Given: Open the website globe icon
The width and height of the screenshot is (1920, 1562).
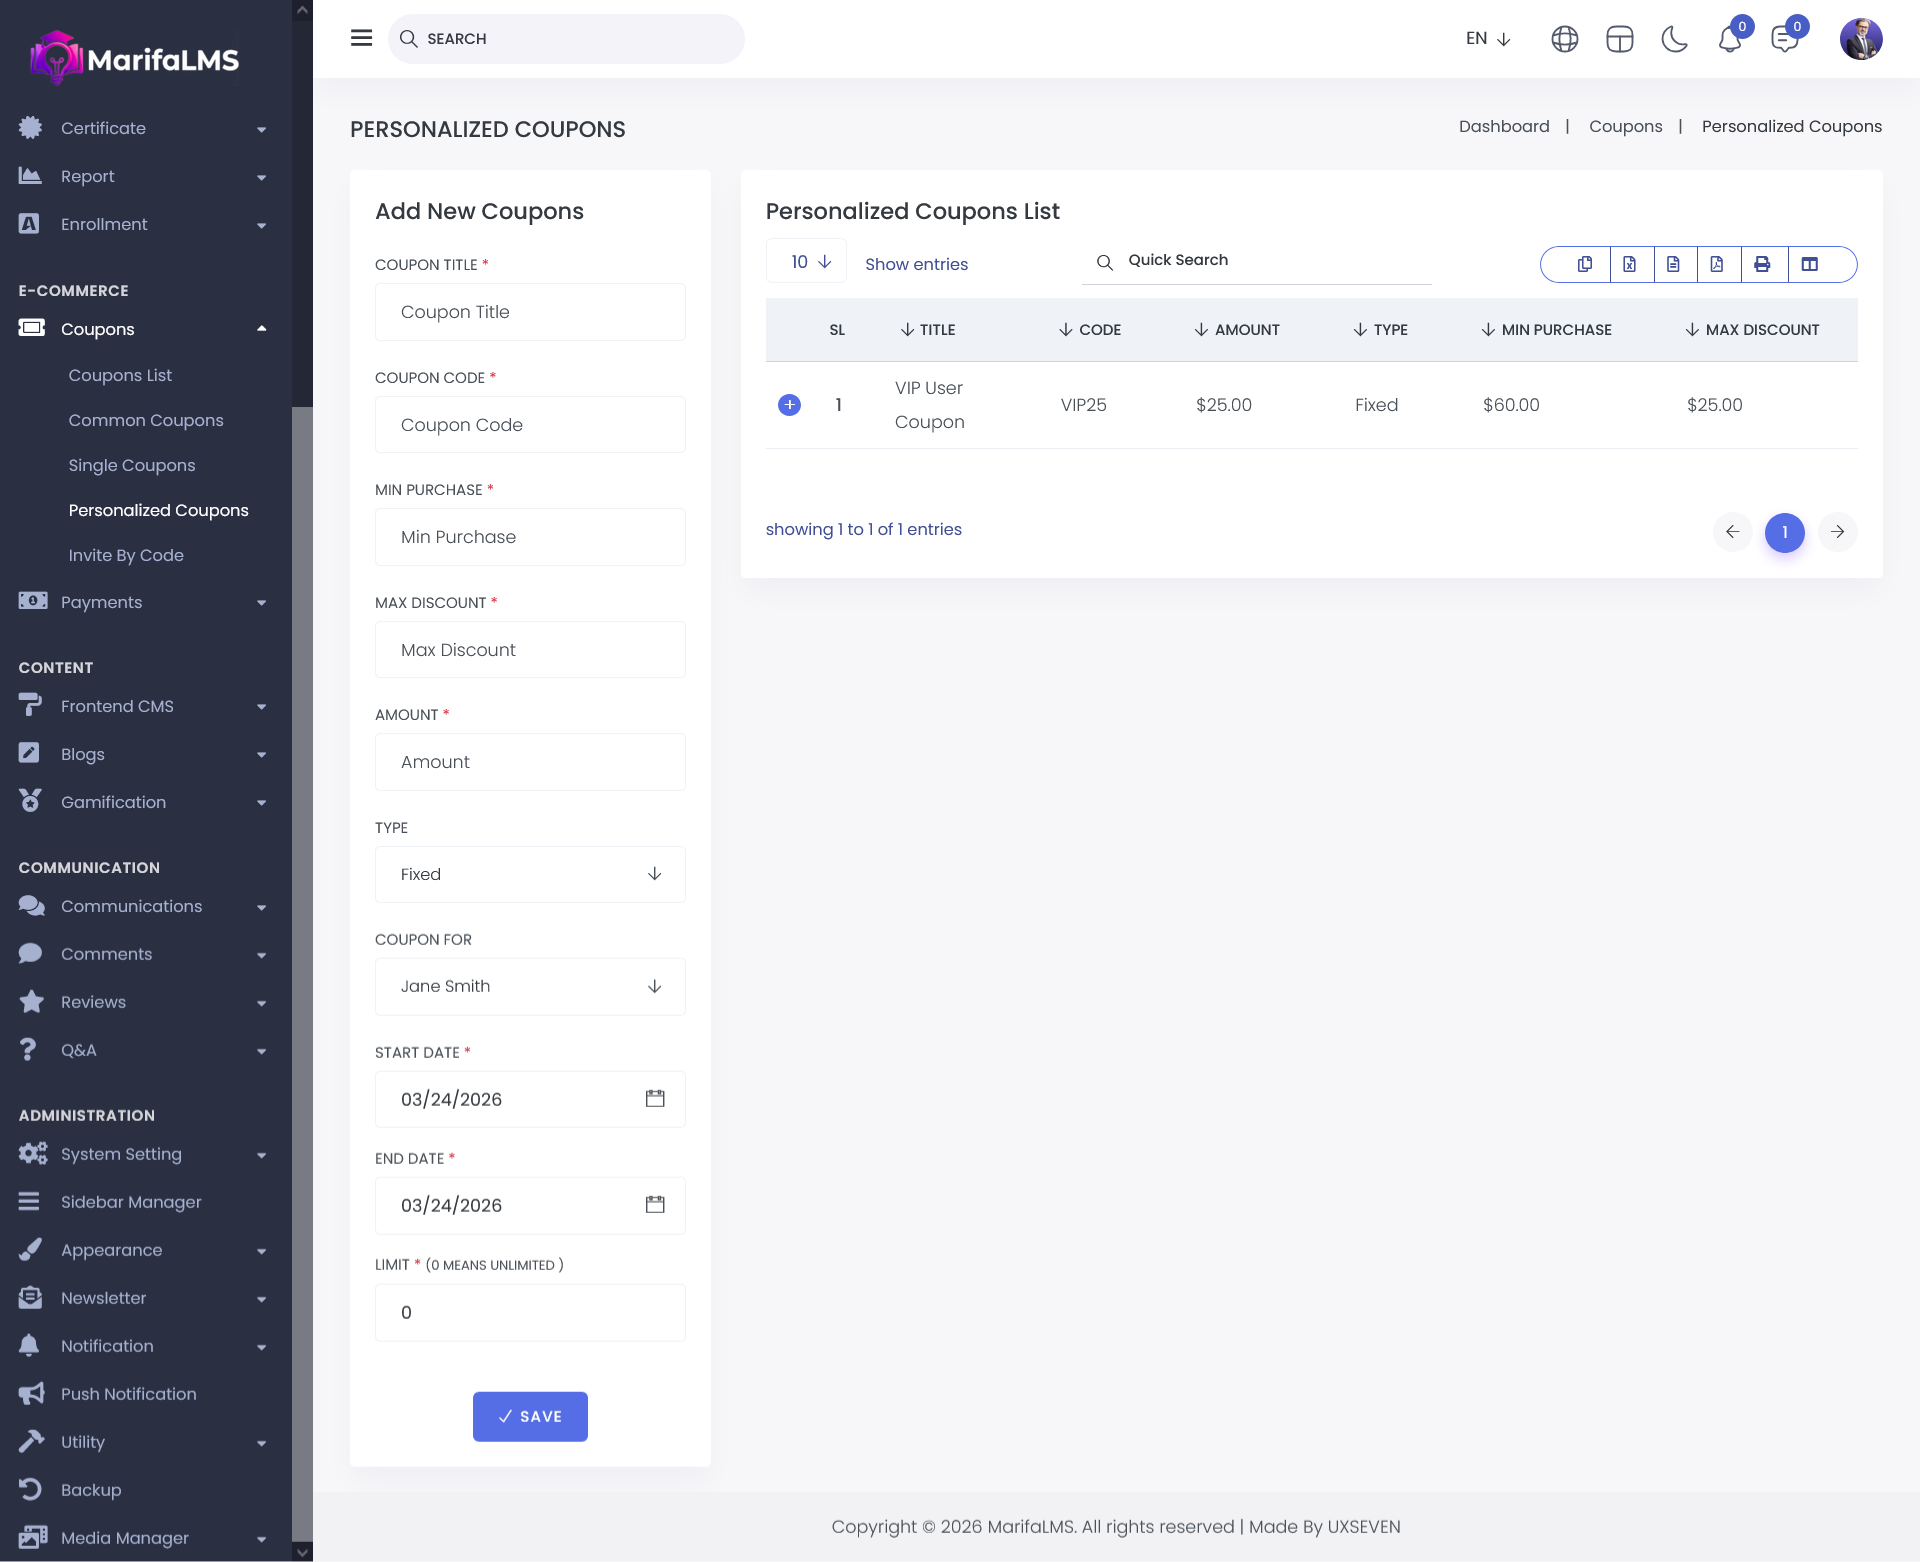Looking at the screenshot, I should click(x=1565, y=39).
